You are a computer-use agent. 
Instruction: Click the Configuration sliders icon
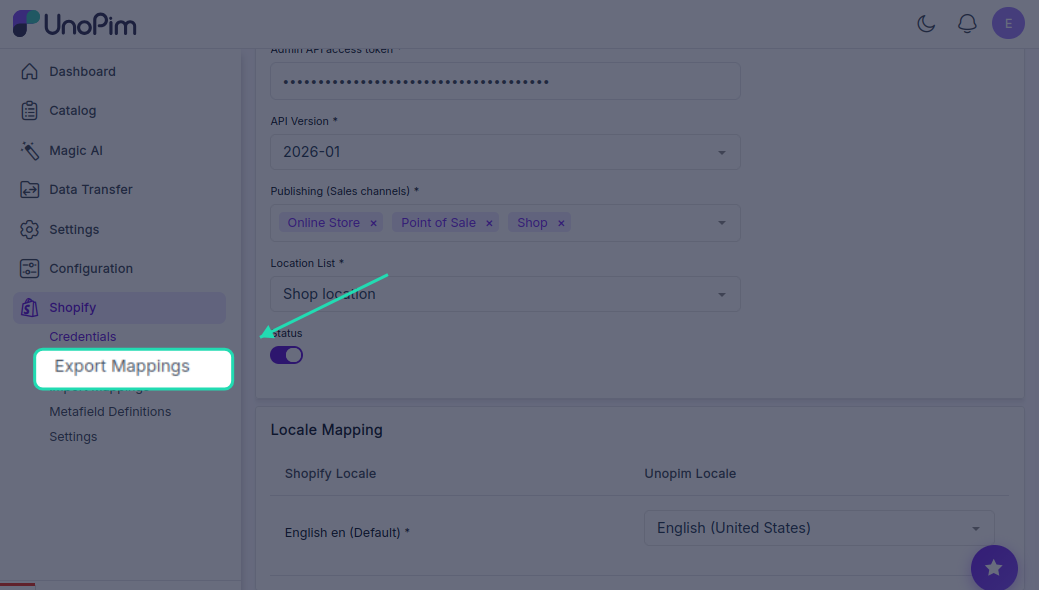(29, 268)
